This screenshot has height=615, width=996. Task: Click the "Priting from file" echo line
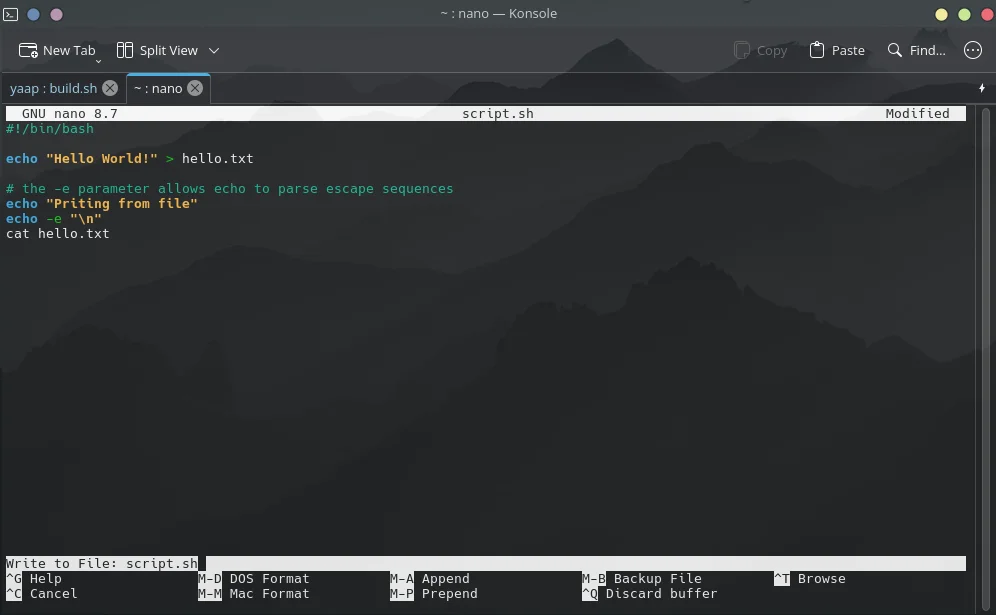(102, 204)
